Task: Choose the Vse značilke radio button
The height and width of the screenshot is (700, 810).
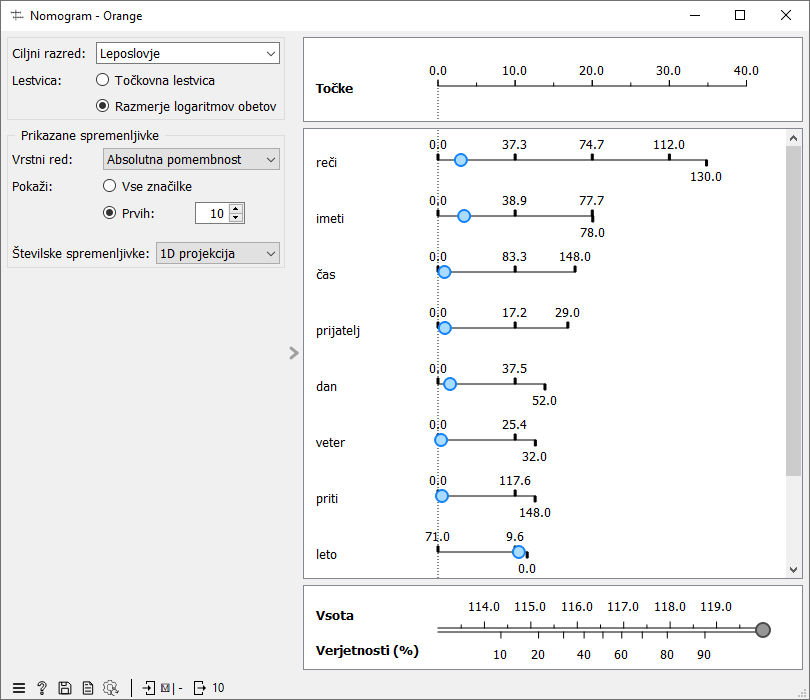Action: click(110, 186)
